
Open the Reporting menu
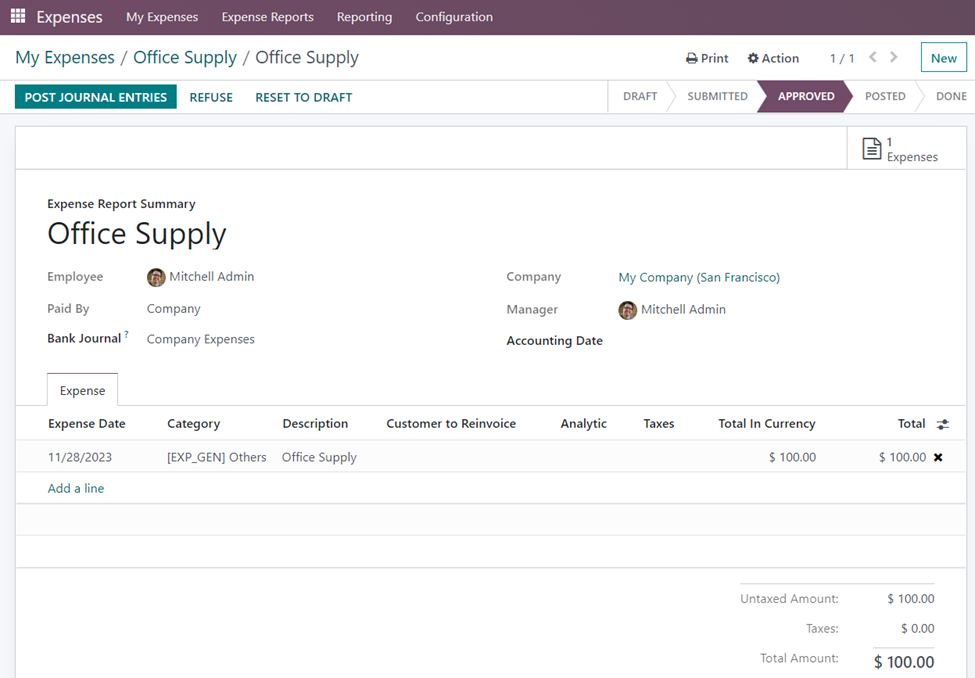pyautogui.click(x=364, y=17)
